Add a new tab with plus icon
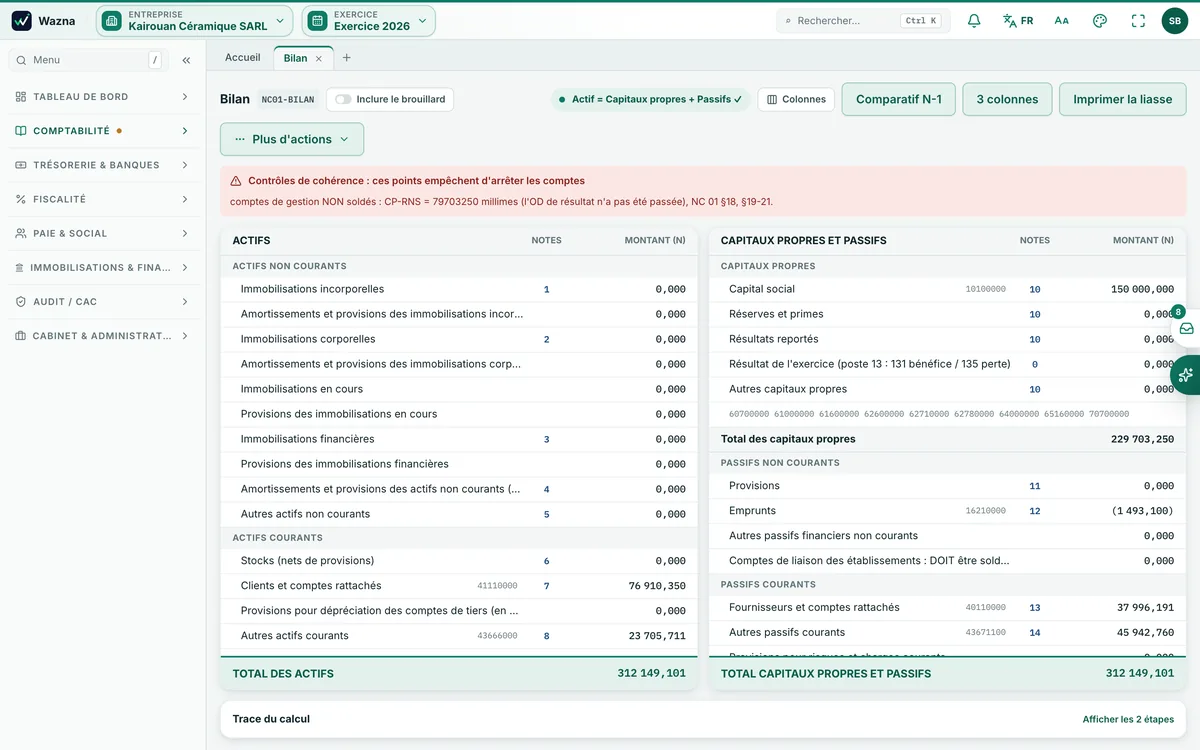The image size is (1200, 750). (347, 58)
